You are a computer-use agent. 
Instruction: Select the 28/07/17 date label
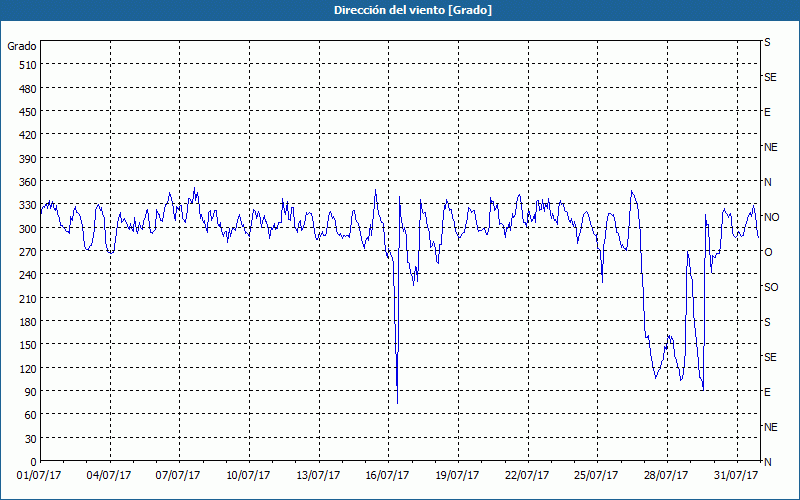point(666,476)
